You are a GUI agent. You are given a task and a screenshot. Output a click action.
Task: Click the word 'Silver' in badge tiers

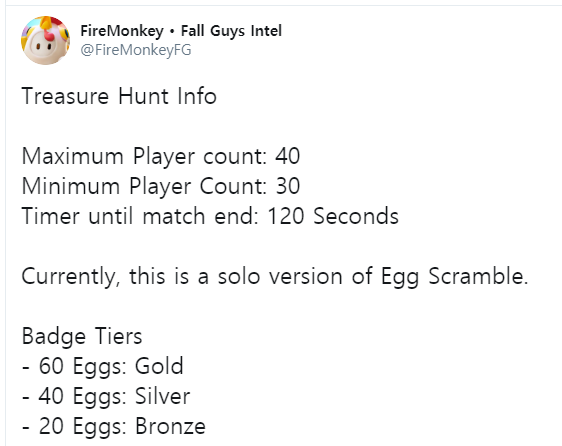click(x=163, y=396)
